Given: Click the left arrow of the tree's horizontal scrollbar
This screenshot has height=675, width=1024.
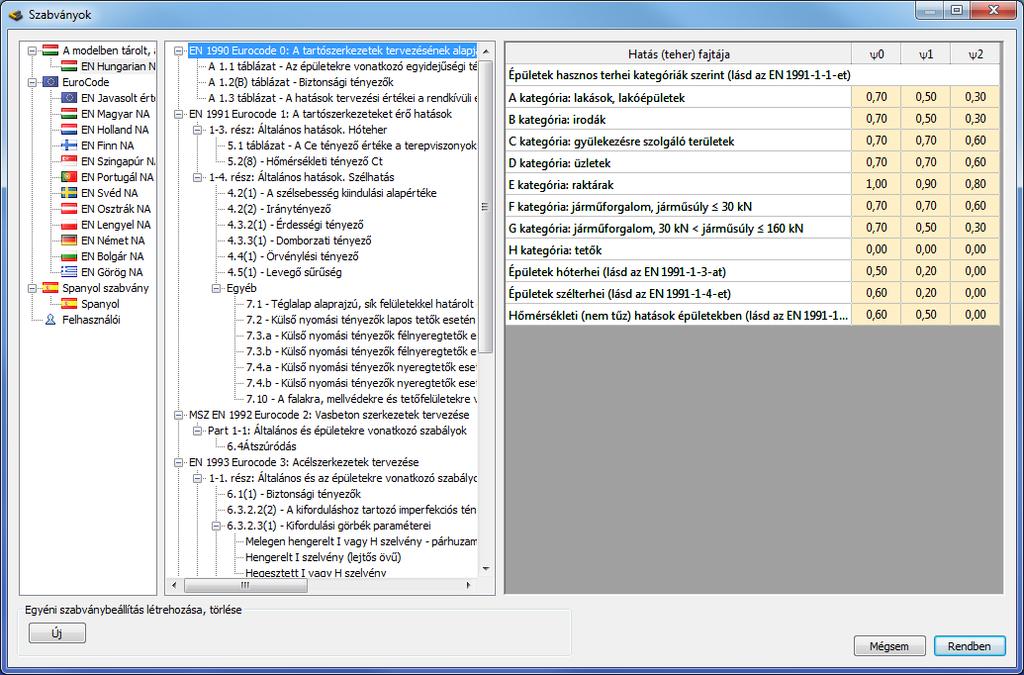Looking at the screenshot, I should pyautogui.click(x=174, y=586).
